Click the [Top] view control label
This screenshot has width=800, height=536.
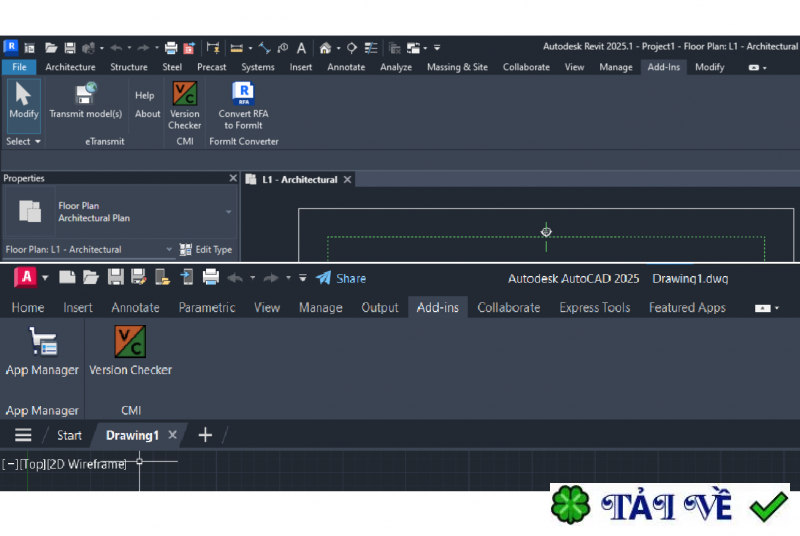coord(33,464)
